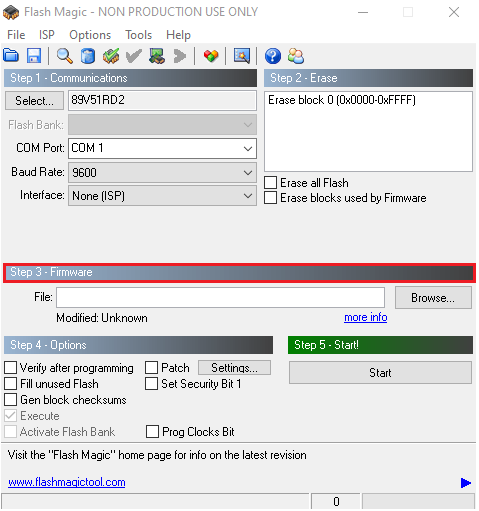Image resolution: width=479 pixels, height=511 pixels.
Task: Toggle Gen block checksums checkbox
Action: [x=10, y=399]
